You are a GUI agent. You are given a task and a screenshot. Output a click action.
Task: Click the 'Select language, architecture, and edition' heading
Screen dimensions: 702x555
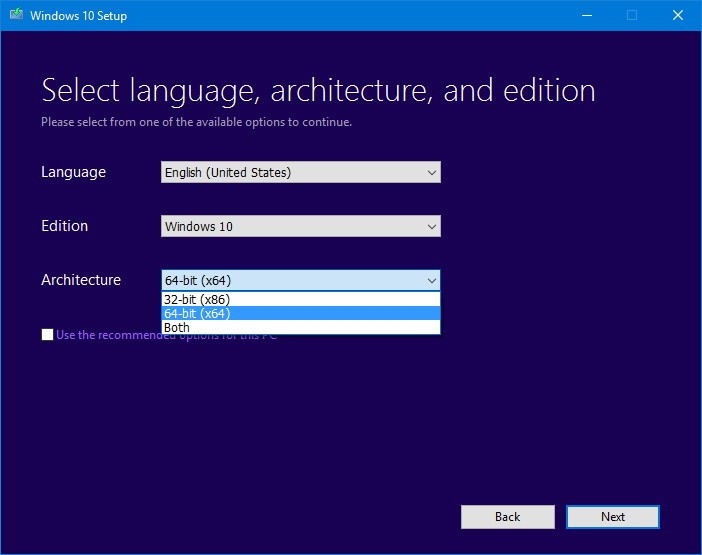coord(318,91)
